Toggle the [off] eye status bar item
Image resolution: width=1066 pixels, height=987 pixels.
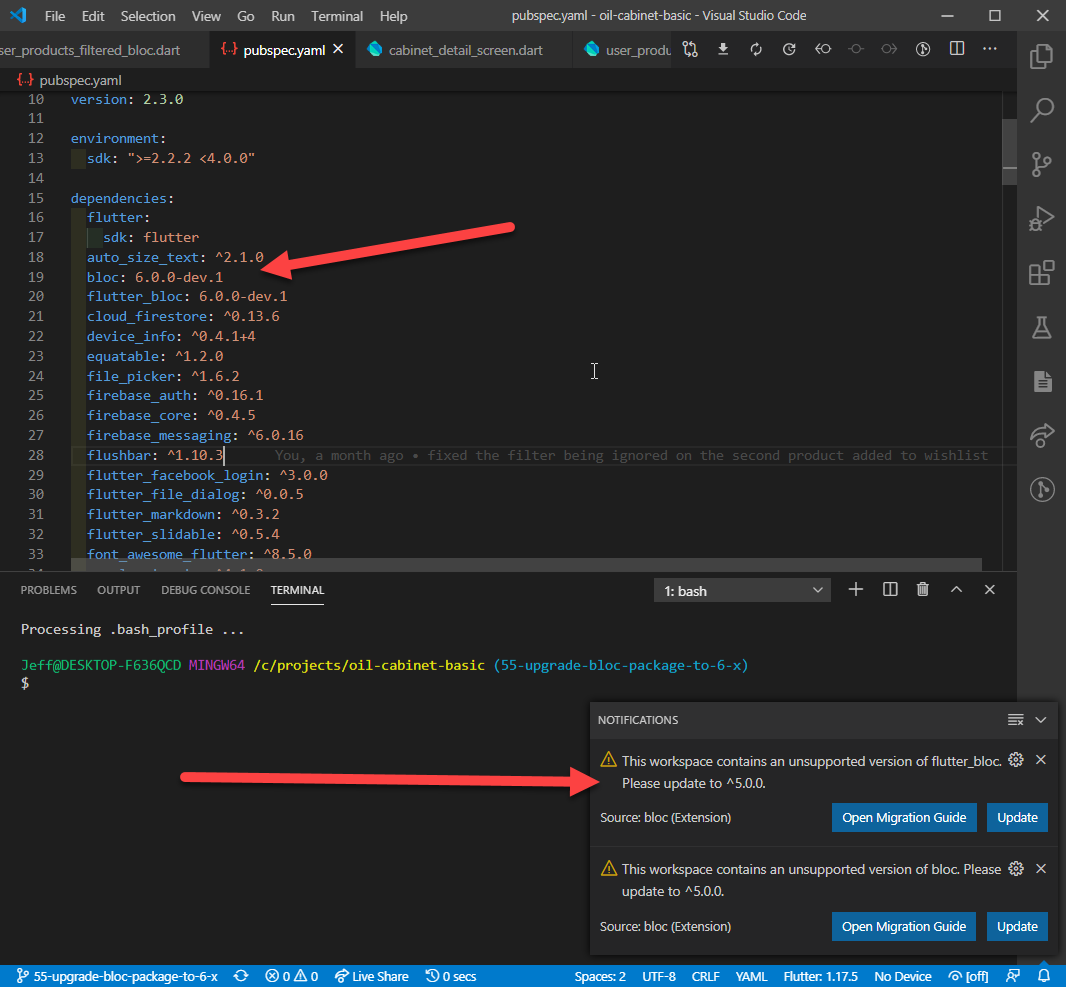[x=968, y=976]
